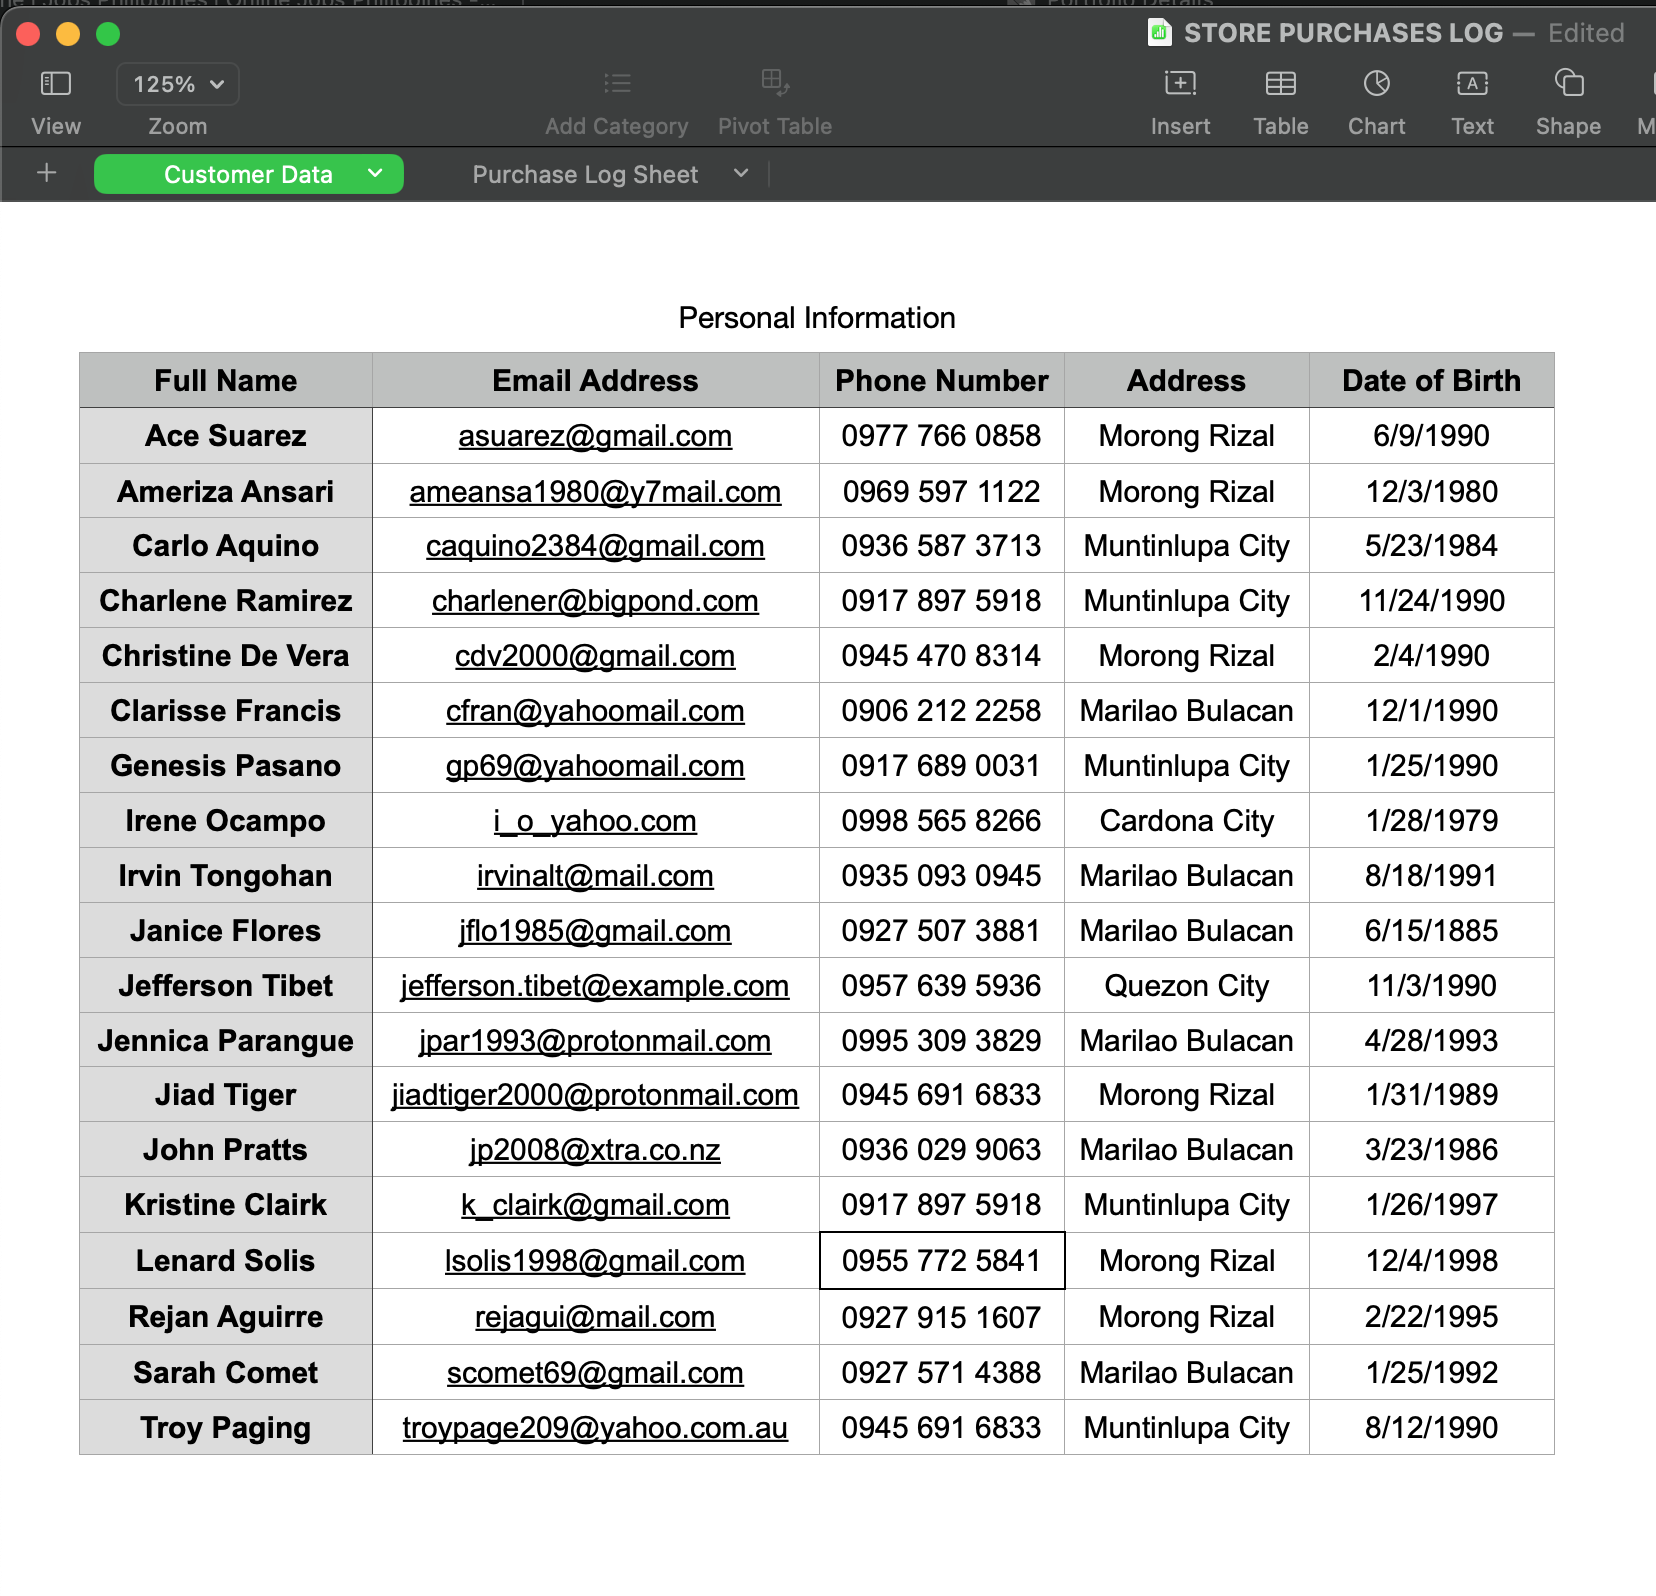This screenshot has width=1656, height=1596.
Task: Click the Text box icon
Action: pyautogui.click(x=1473, y=84)
